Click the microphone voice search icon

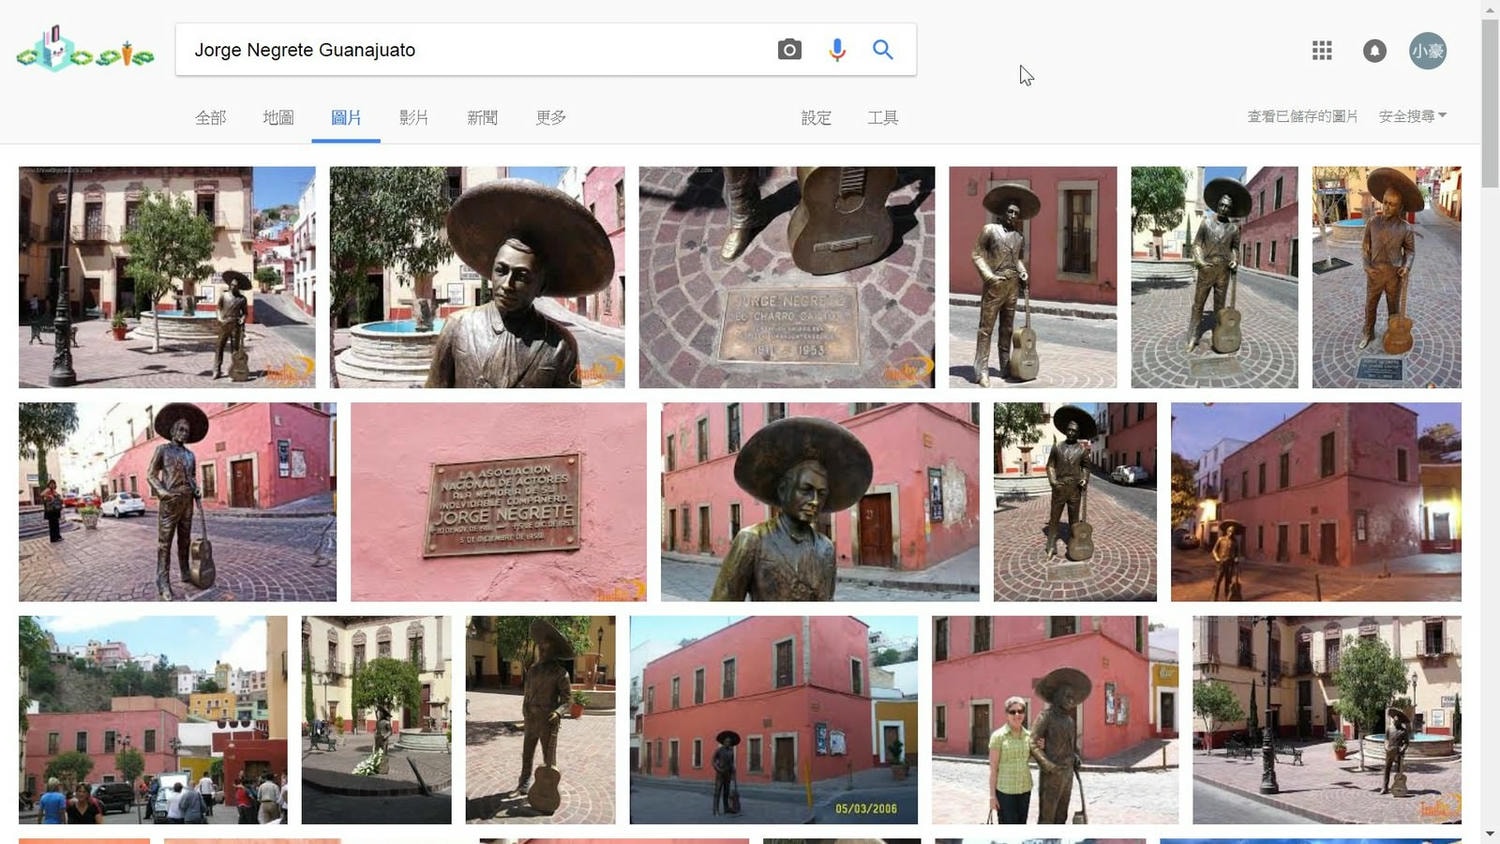tap(837, 50)
